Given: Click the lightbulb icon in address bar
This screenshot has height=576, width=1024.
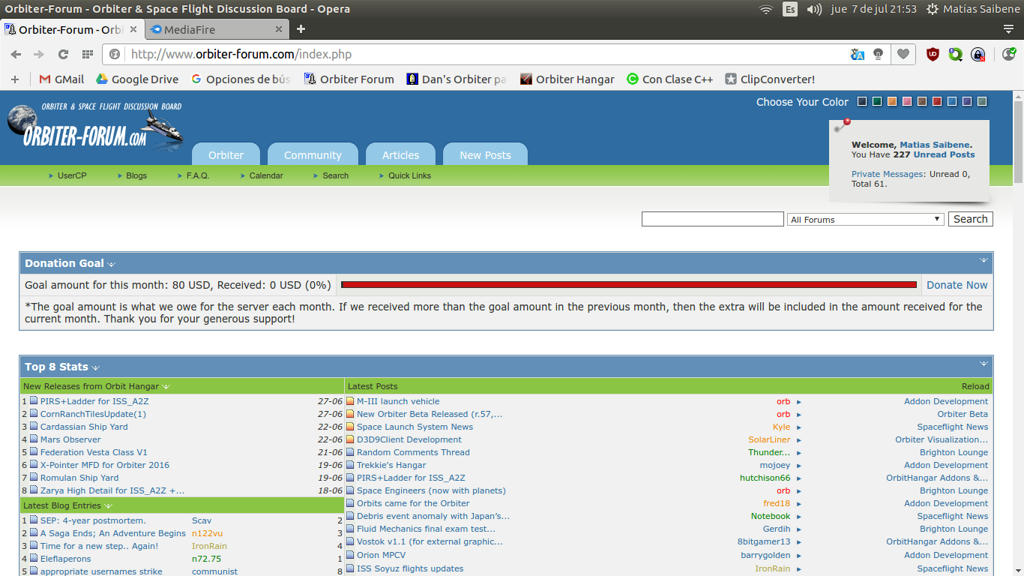Looking at the screenshot, I should pyautogui.click(x=878, y=54).
